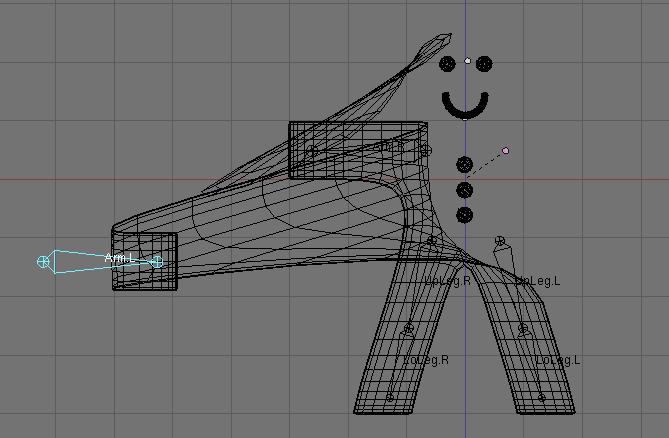Click the white object center dot between eyes

[x=467, y=61]
